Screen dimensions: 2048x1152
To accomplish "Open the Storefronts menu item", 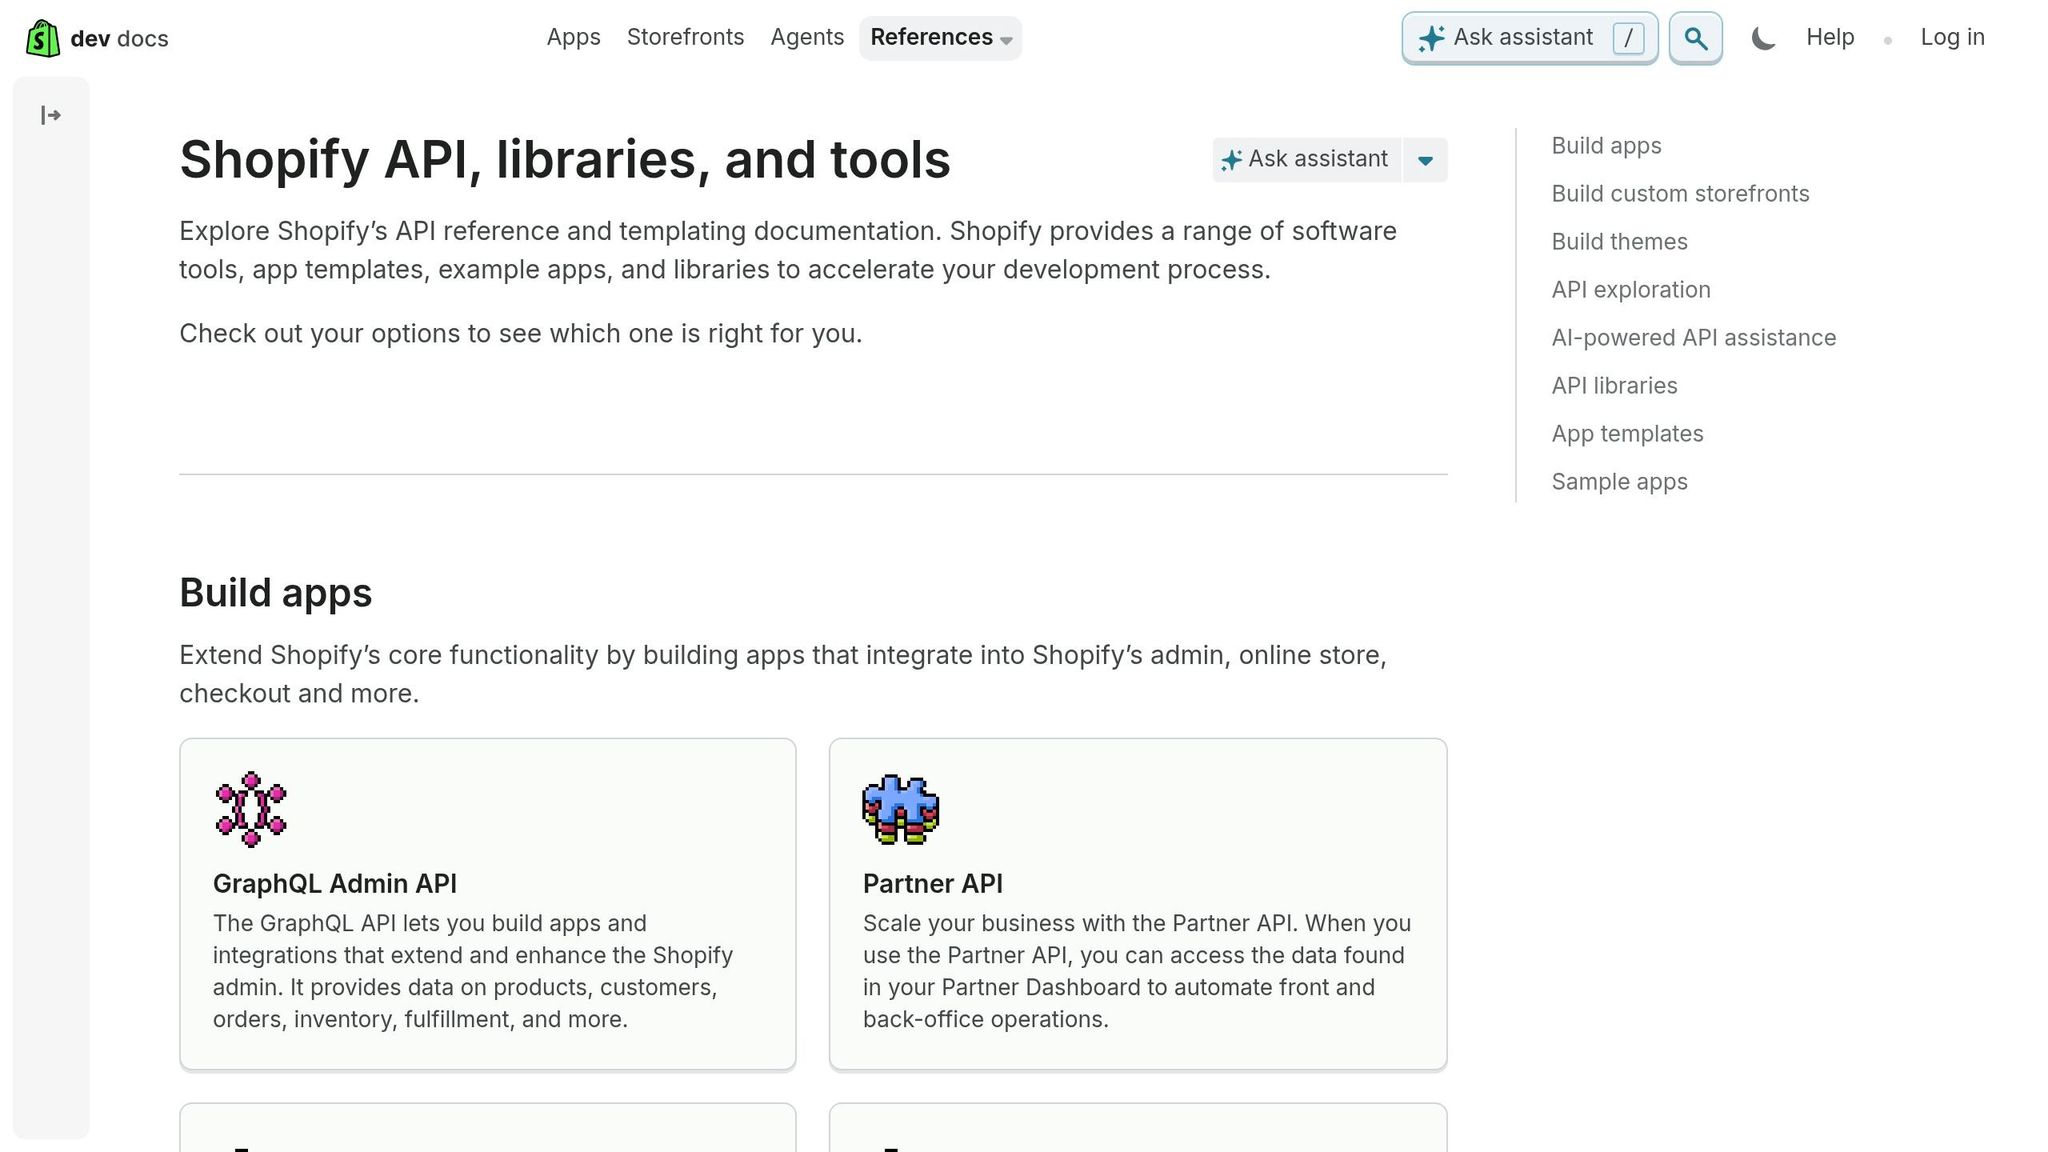I will click(x=686, y=38).
